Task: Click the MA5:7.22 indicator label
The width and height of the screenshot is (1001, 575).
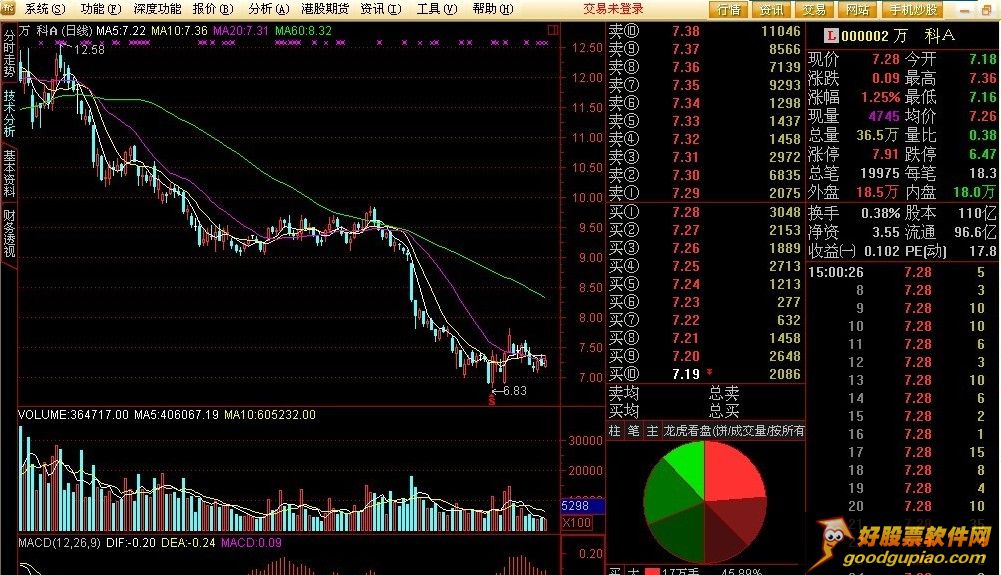Action: (121, 31)
